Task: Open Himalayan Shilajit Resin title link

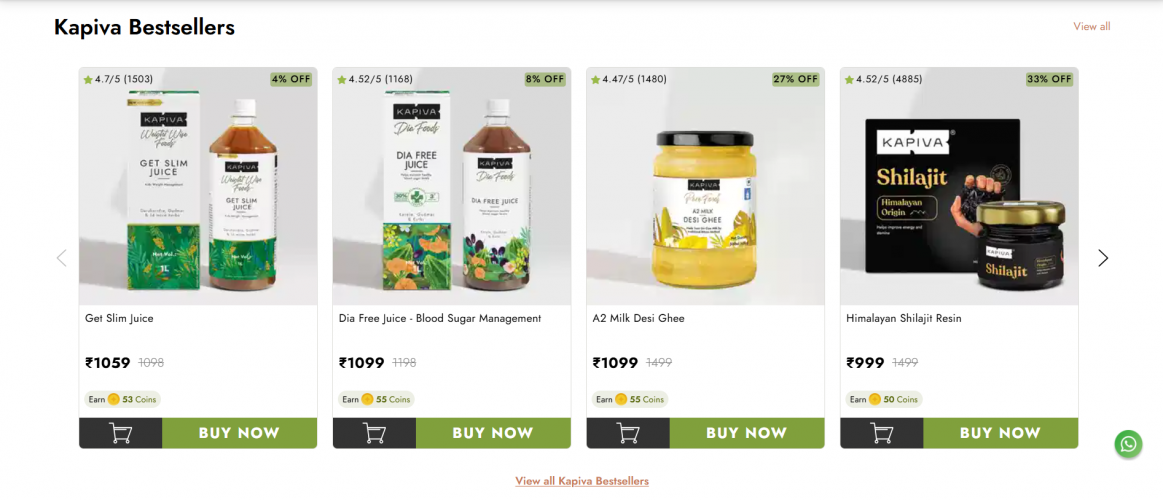Action: [903, 318]
